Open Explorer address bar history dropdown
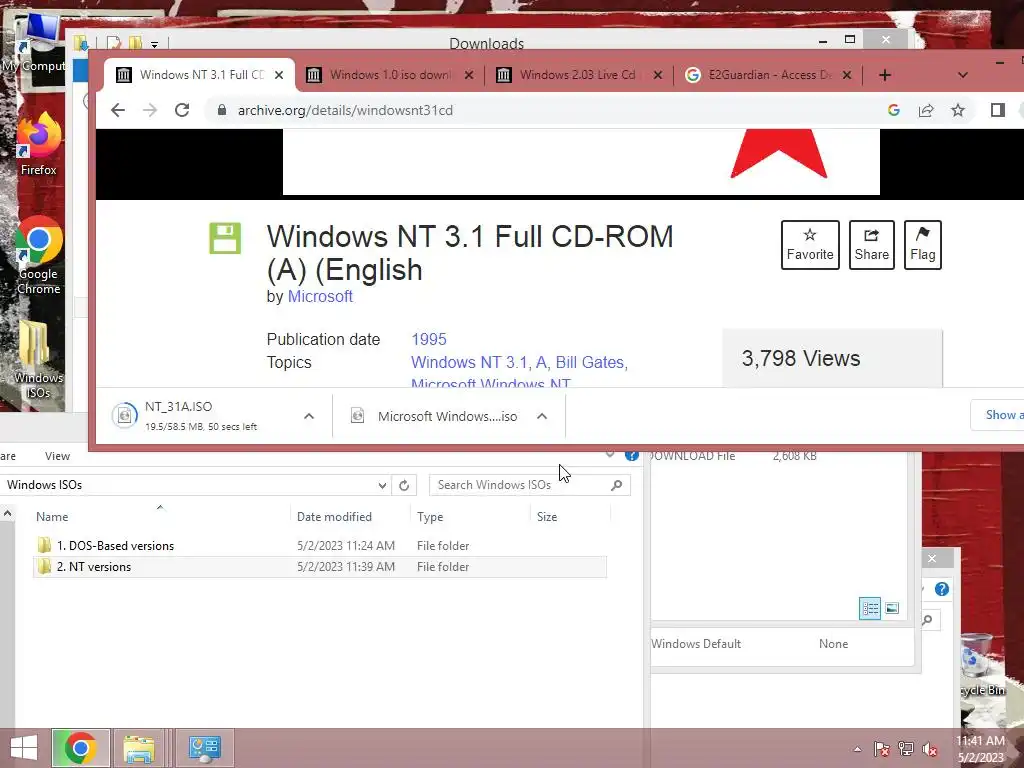Image resolution: width=1024 pixels, height=768 pixels. pyautogui.click(x=382, y=485)
